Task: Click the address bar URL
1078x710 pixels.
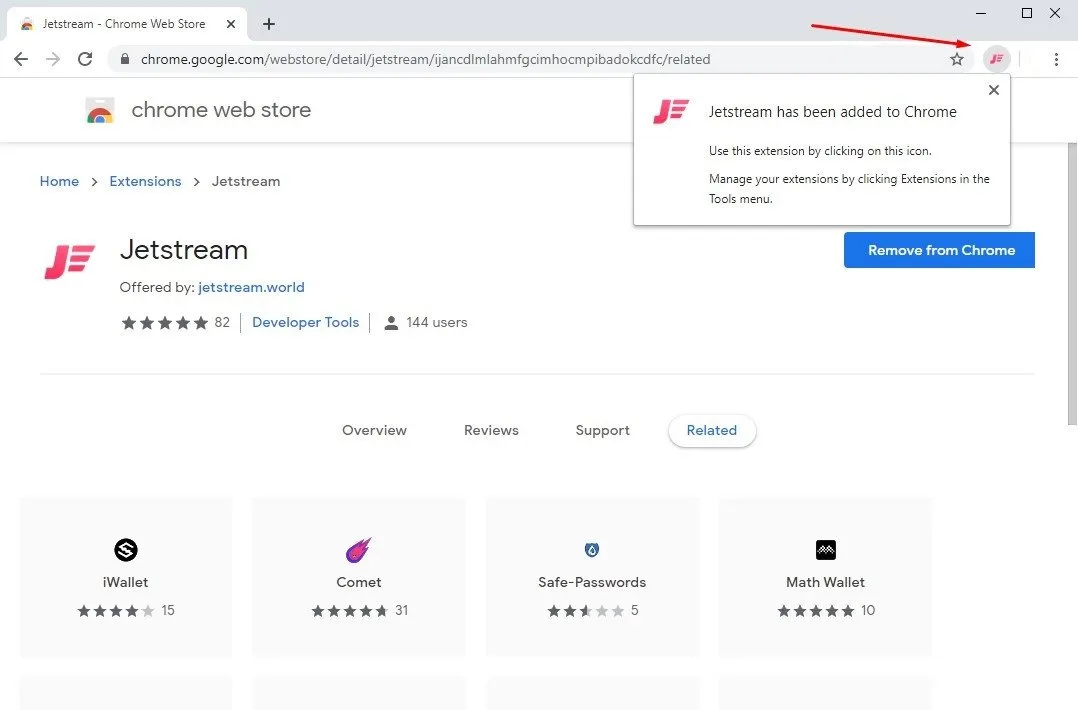Action: pos(426,59)
